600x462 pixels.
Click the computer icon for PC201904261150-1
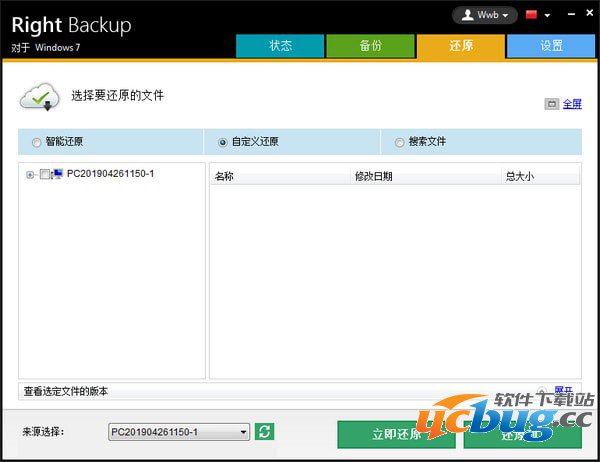[x=57, y=174]
